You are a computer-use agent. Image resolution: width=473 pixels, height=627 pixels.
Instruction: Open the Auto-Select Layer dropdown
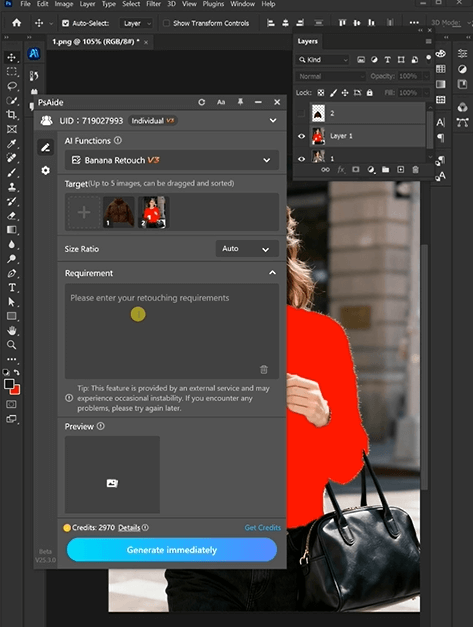pyautogui.click(x=136, y=23)
